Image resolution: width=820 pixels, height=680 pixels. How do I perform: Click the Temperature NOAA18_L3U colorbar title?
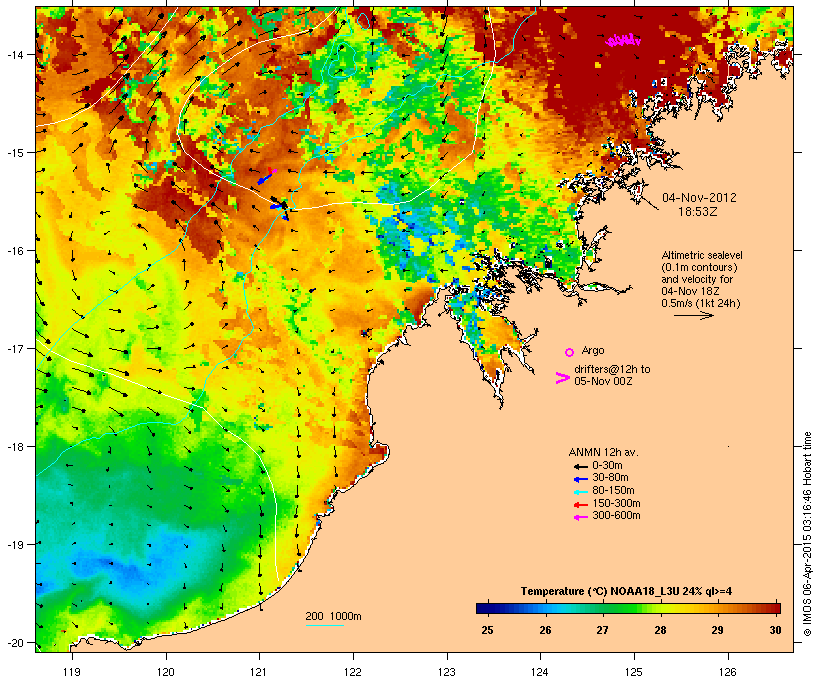click(627, 591)
